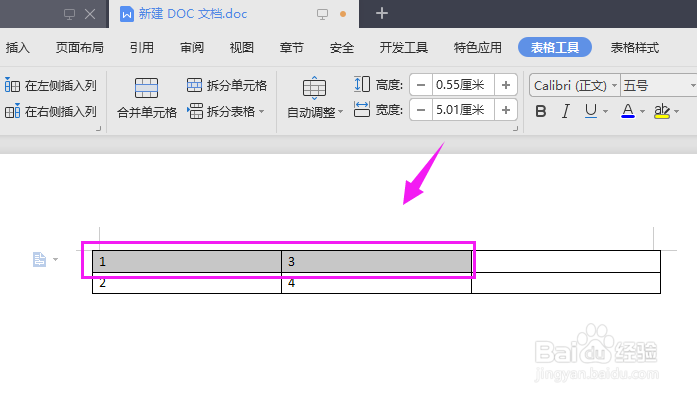Viewport: 697px width, 398px height.
Task: Open the 审阅 tab
Action: 192,48
